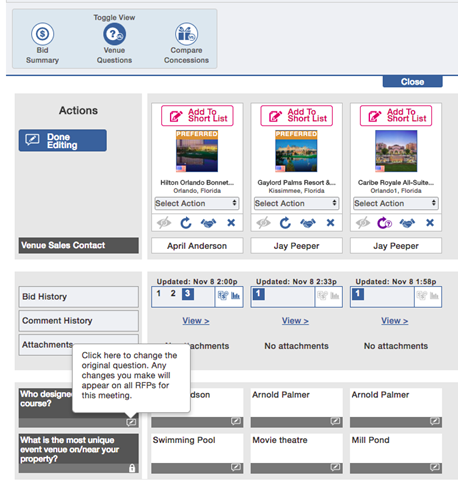
Task: Open the Select Action dropdown for Caribe Royale
Action: click(x=396, y=203)
